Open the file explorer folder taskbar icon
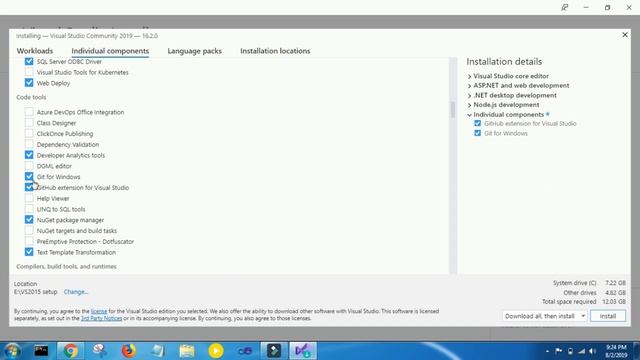 tap(187, 351)
